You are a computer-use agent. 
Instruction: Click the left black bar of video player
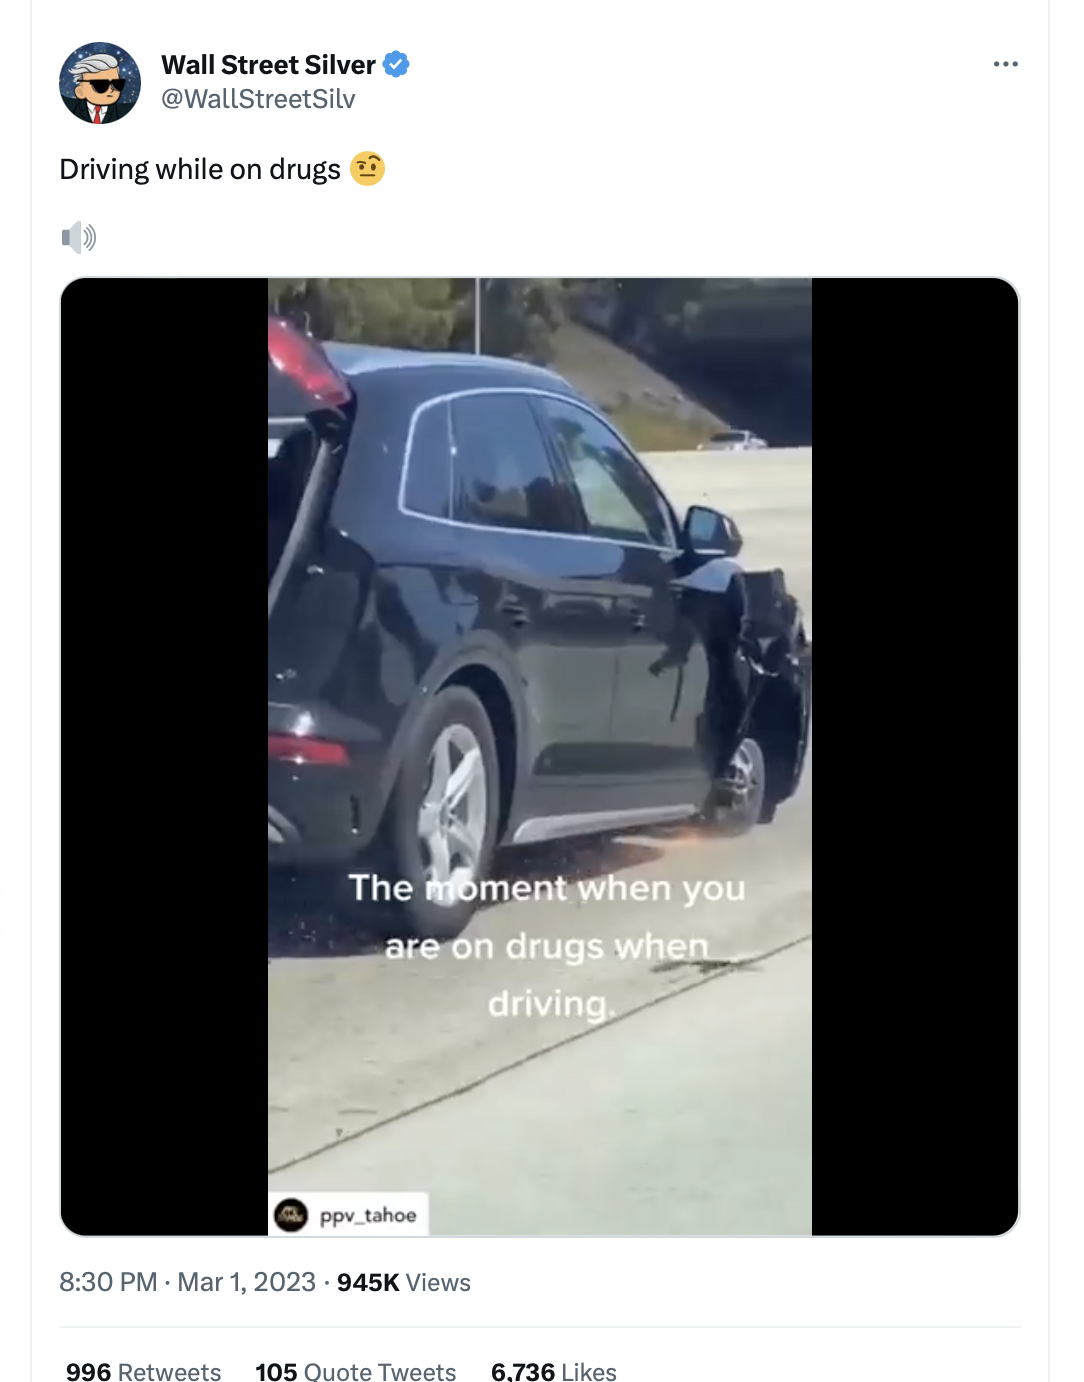164,756
